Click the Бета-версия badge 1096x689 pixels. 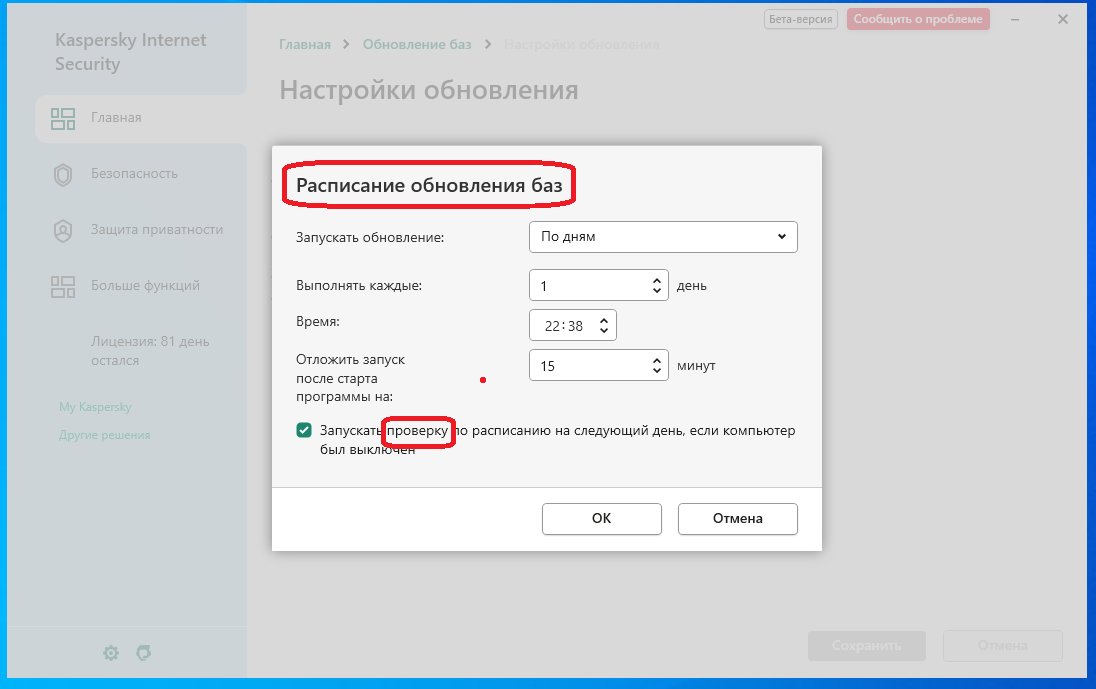pos(800,19)
